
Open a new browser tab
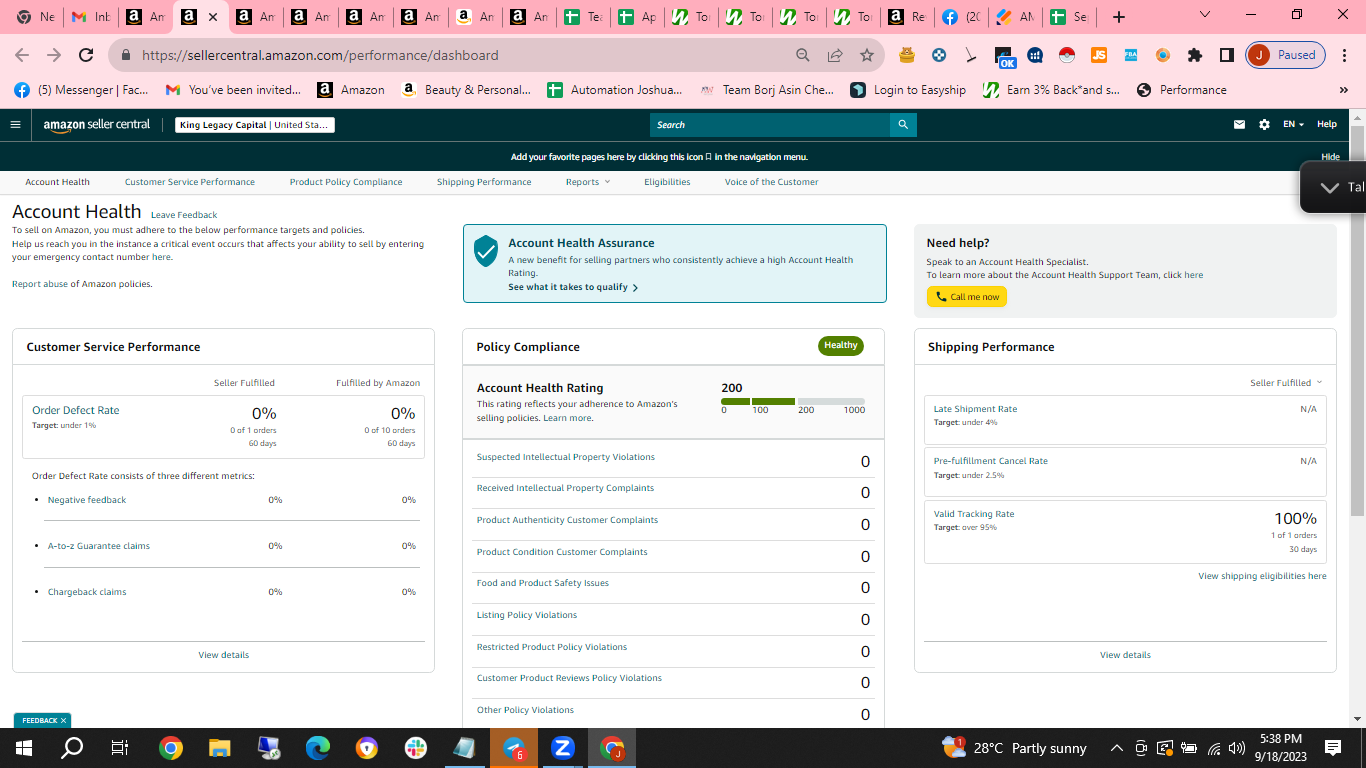(1119, 17)
